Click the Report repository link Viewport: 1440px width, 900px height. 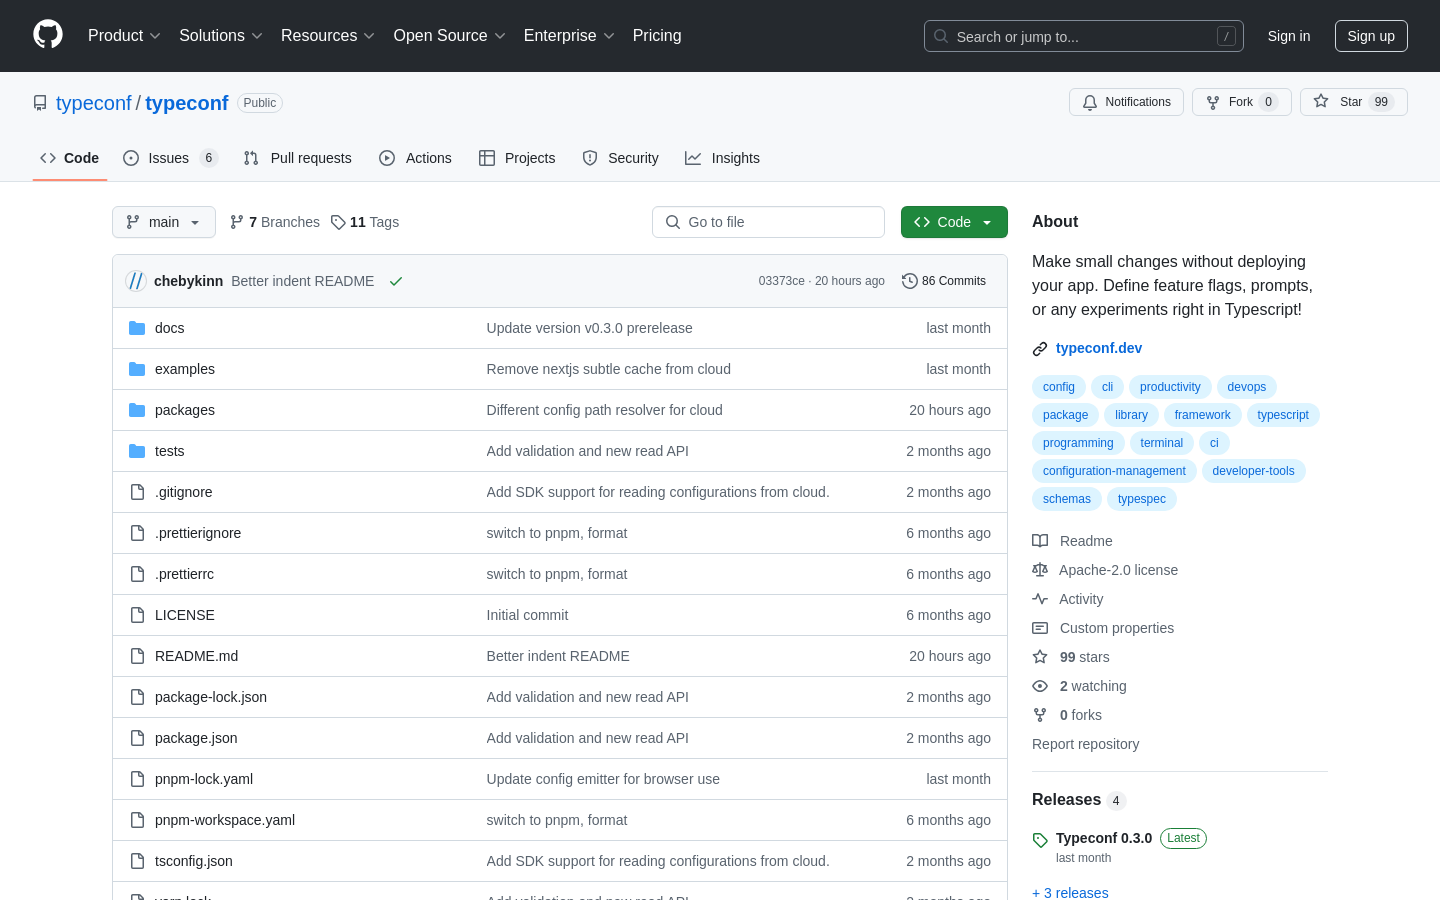click(1085, 744)
